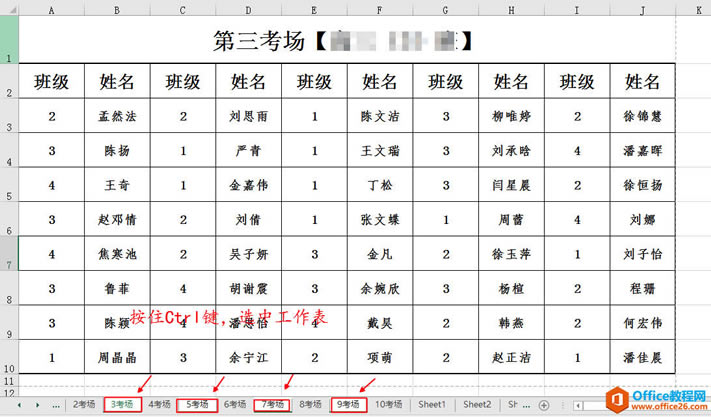711x417 pixels.
Task: Click cell with name 严青
Action: pyautogui.click(x=248, y=150)
